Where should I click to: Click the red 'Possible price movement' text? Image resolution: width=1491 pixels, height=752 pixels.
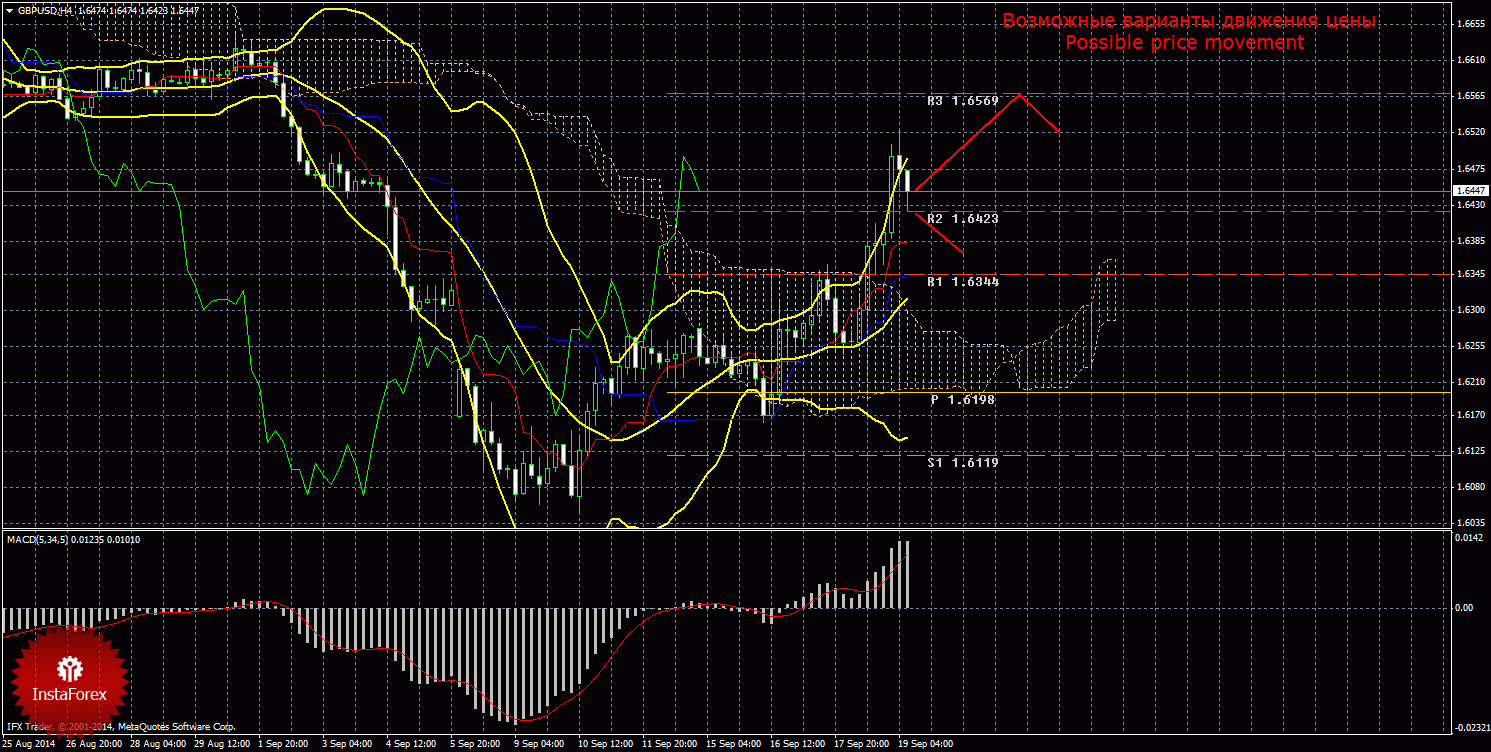click(x=1184, y=43)
